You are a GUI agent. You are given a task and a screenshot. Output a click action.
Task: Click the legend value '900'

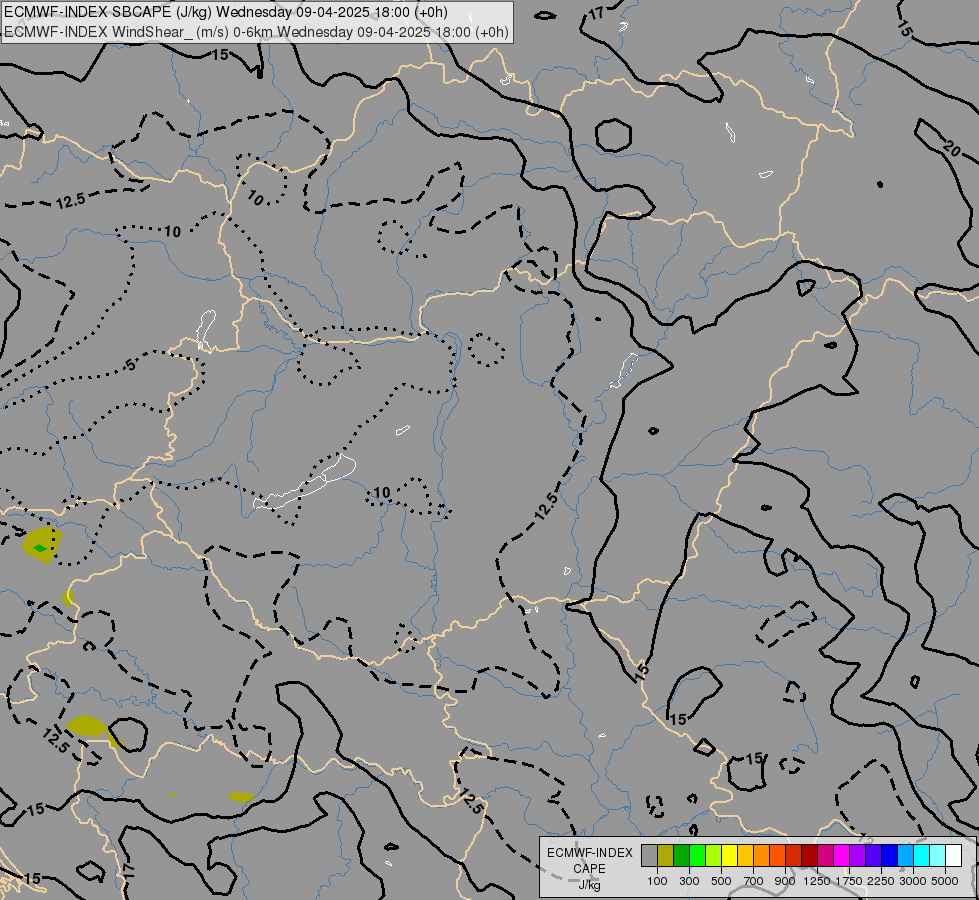[x=785, y=881]
